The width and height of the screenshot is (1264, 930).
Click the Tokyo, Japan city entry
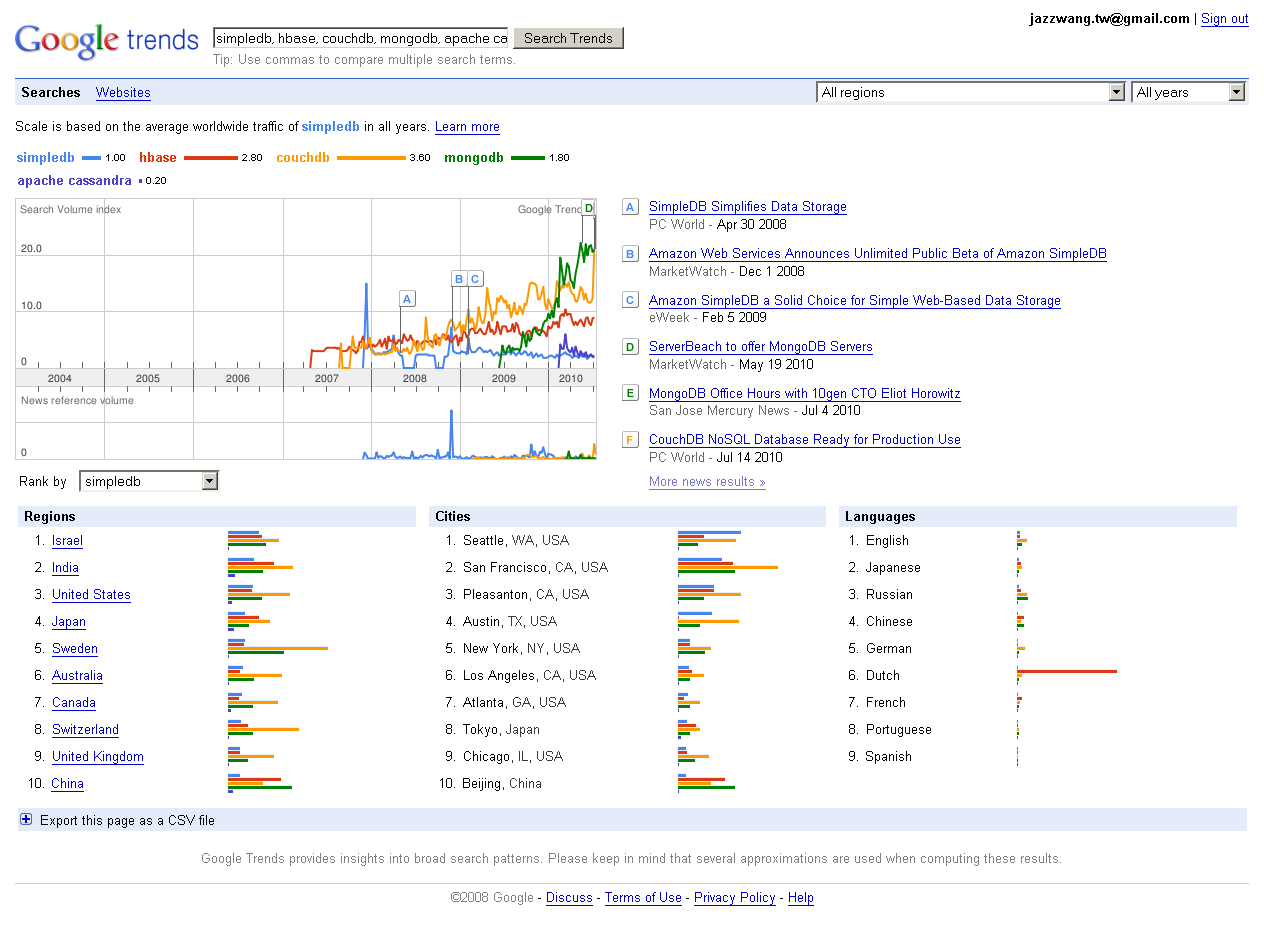click(x=501, y=729)
